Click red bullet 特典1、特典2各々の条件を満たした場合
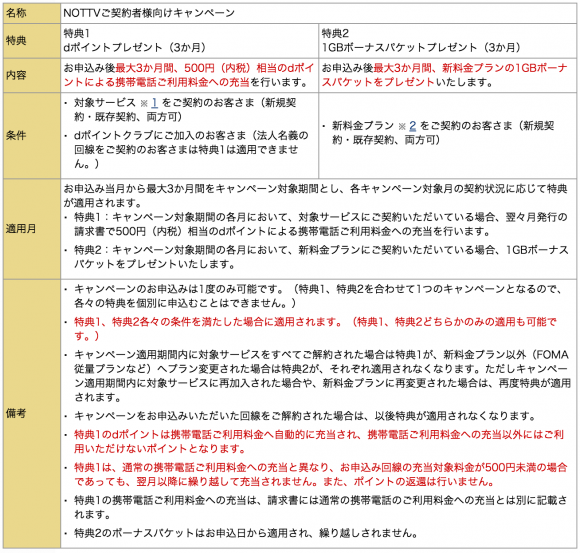The height and width of the screenshot is (553, 580). coord(315,329)
